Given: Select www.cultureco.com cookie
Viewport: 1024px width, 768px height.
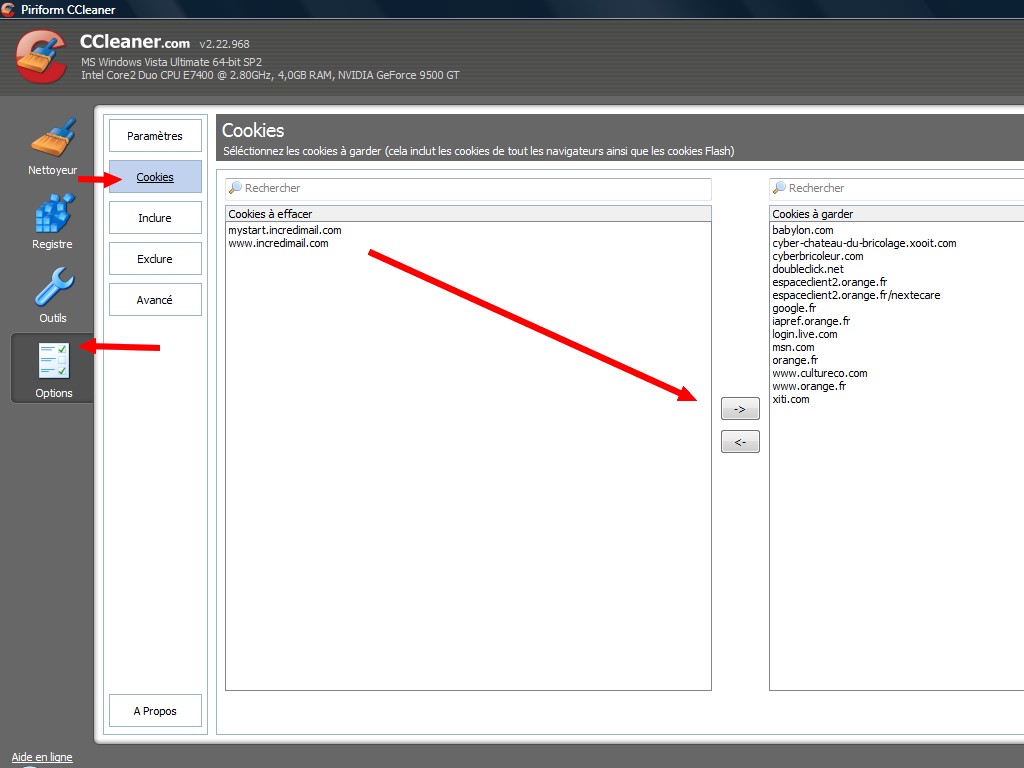Looking at the screenshot, I should tap(820, 374).
